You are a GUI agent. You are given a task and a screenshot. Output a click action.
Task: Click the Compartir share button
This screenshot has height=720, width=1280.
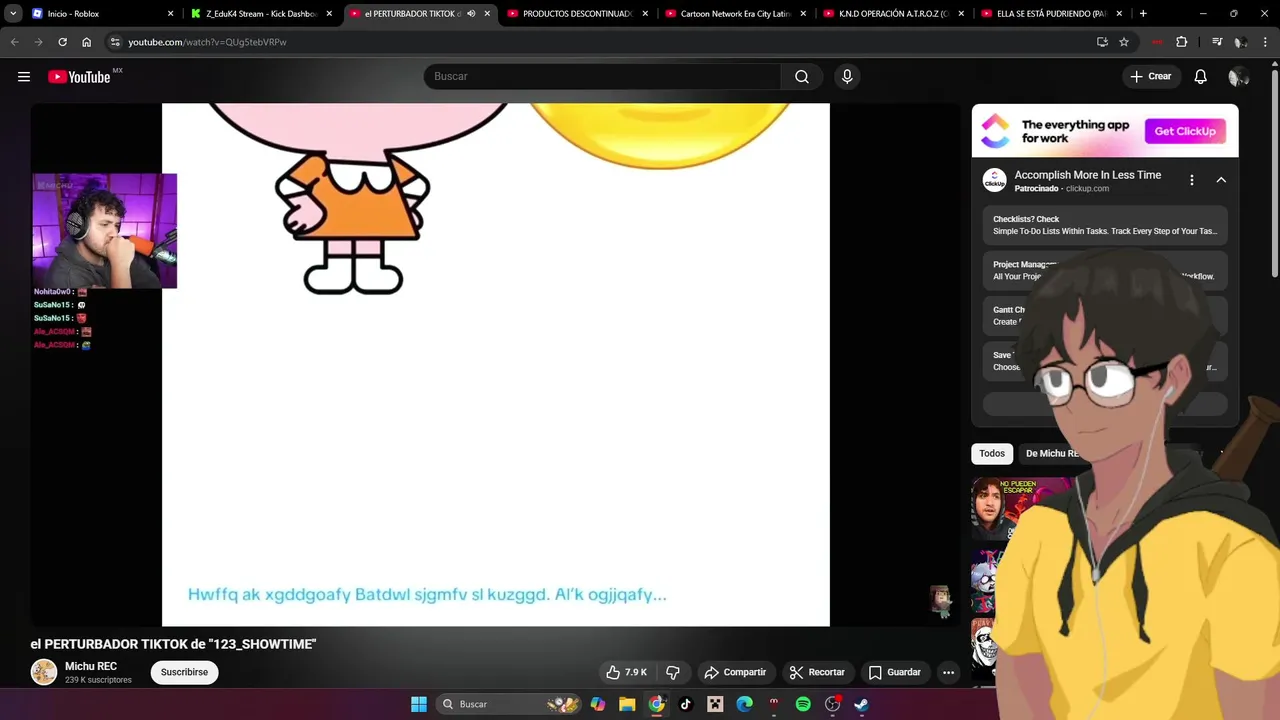point(735,672)
